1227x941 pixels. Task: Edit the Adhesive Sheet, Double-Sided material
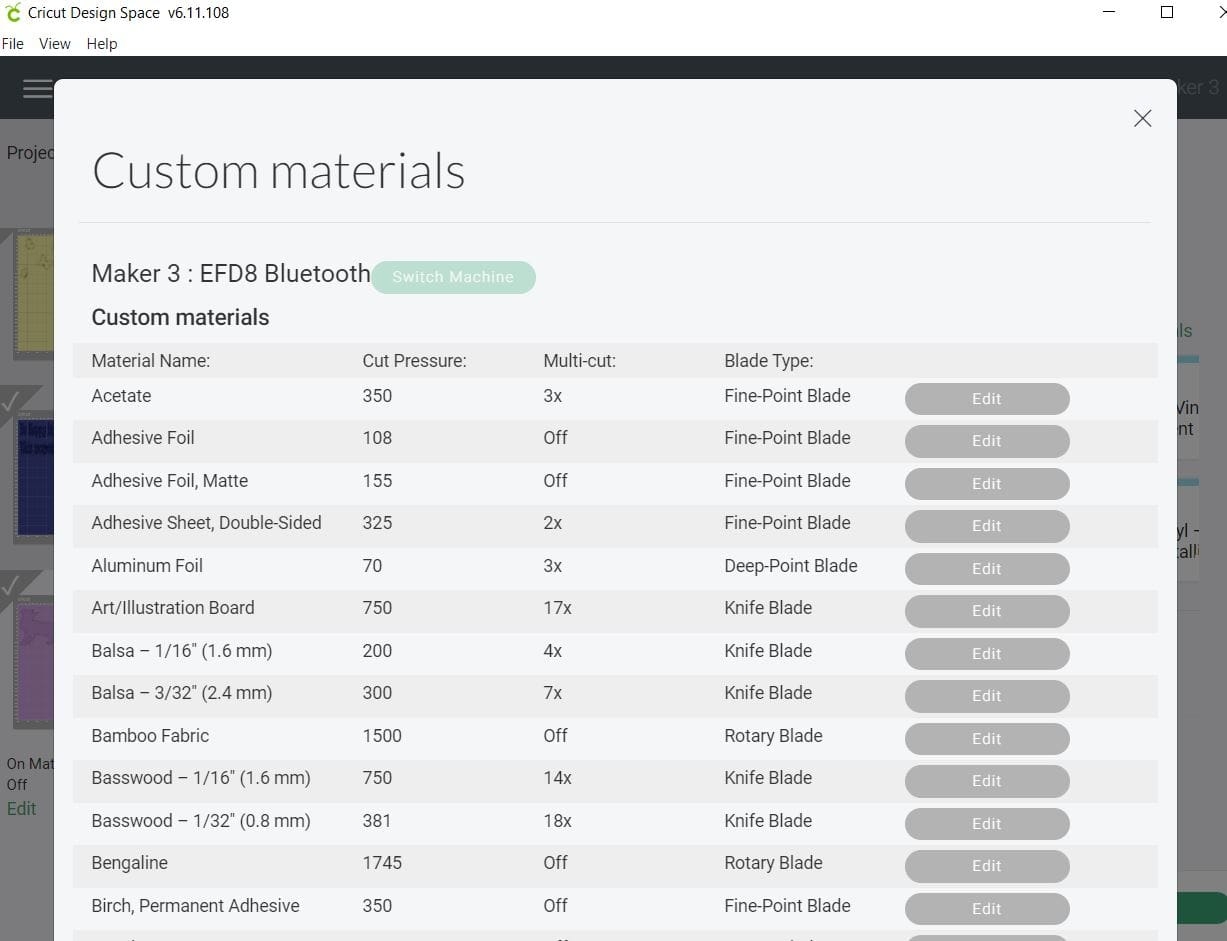[986, 526]
